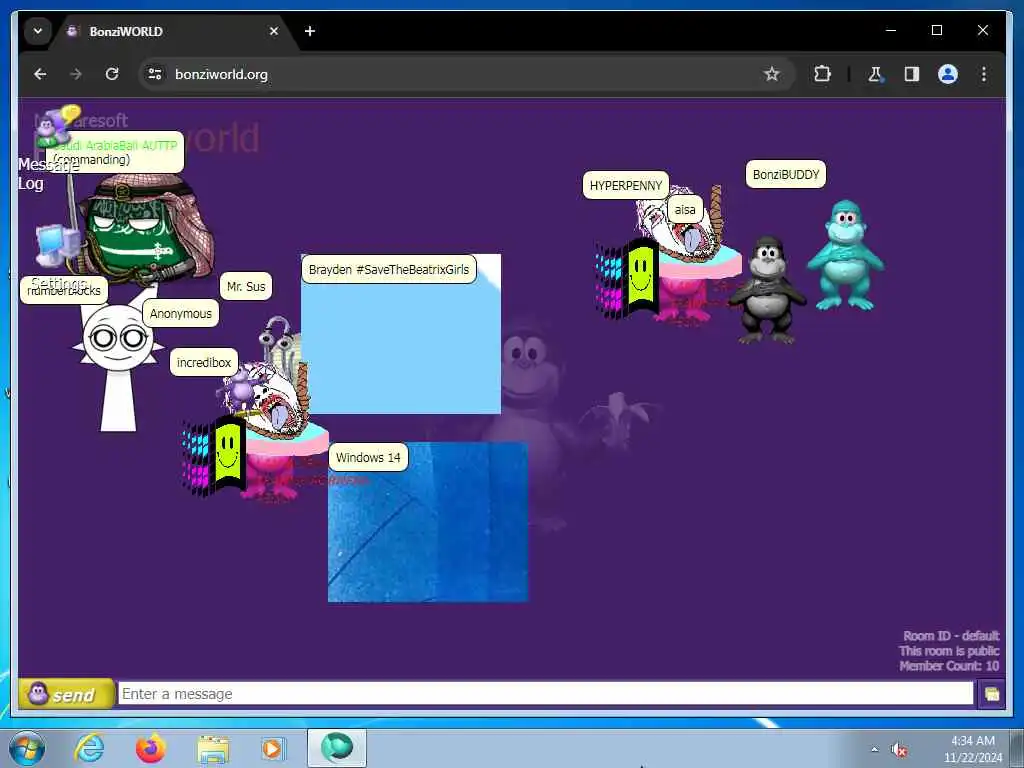Viewport: 1024px width, 768px height.
Task: Show hidden system tray icons
Action: (874, 750)
